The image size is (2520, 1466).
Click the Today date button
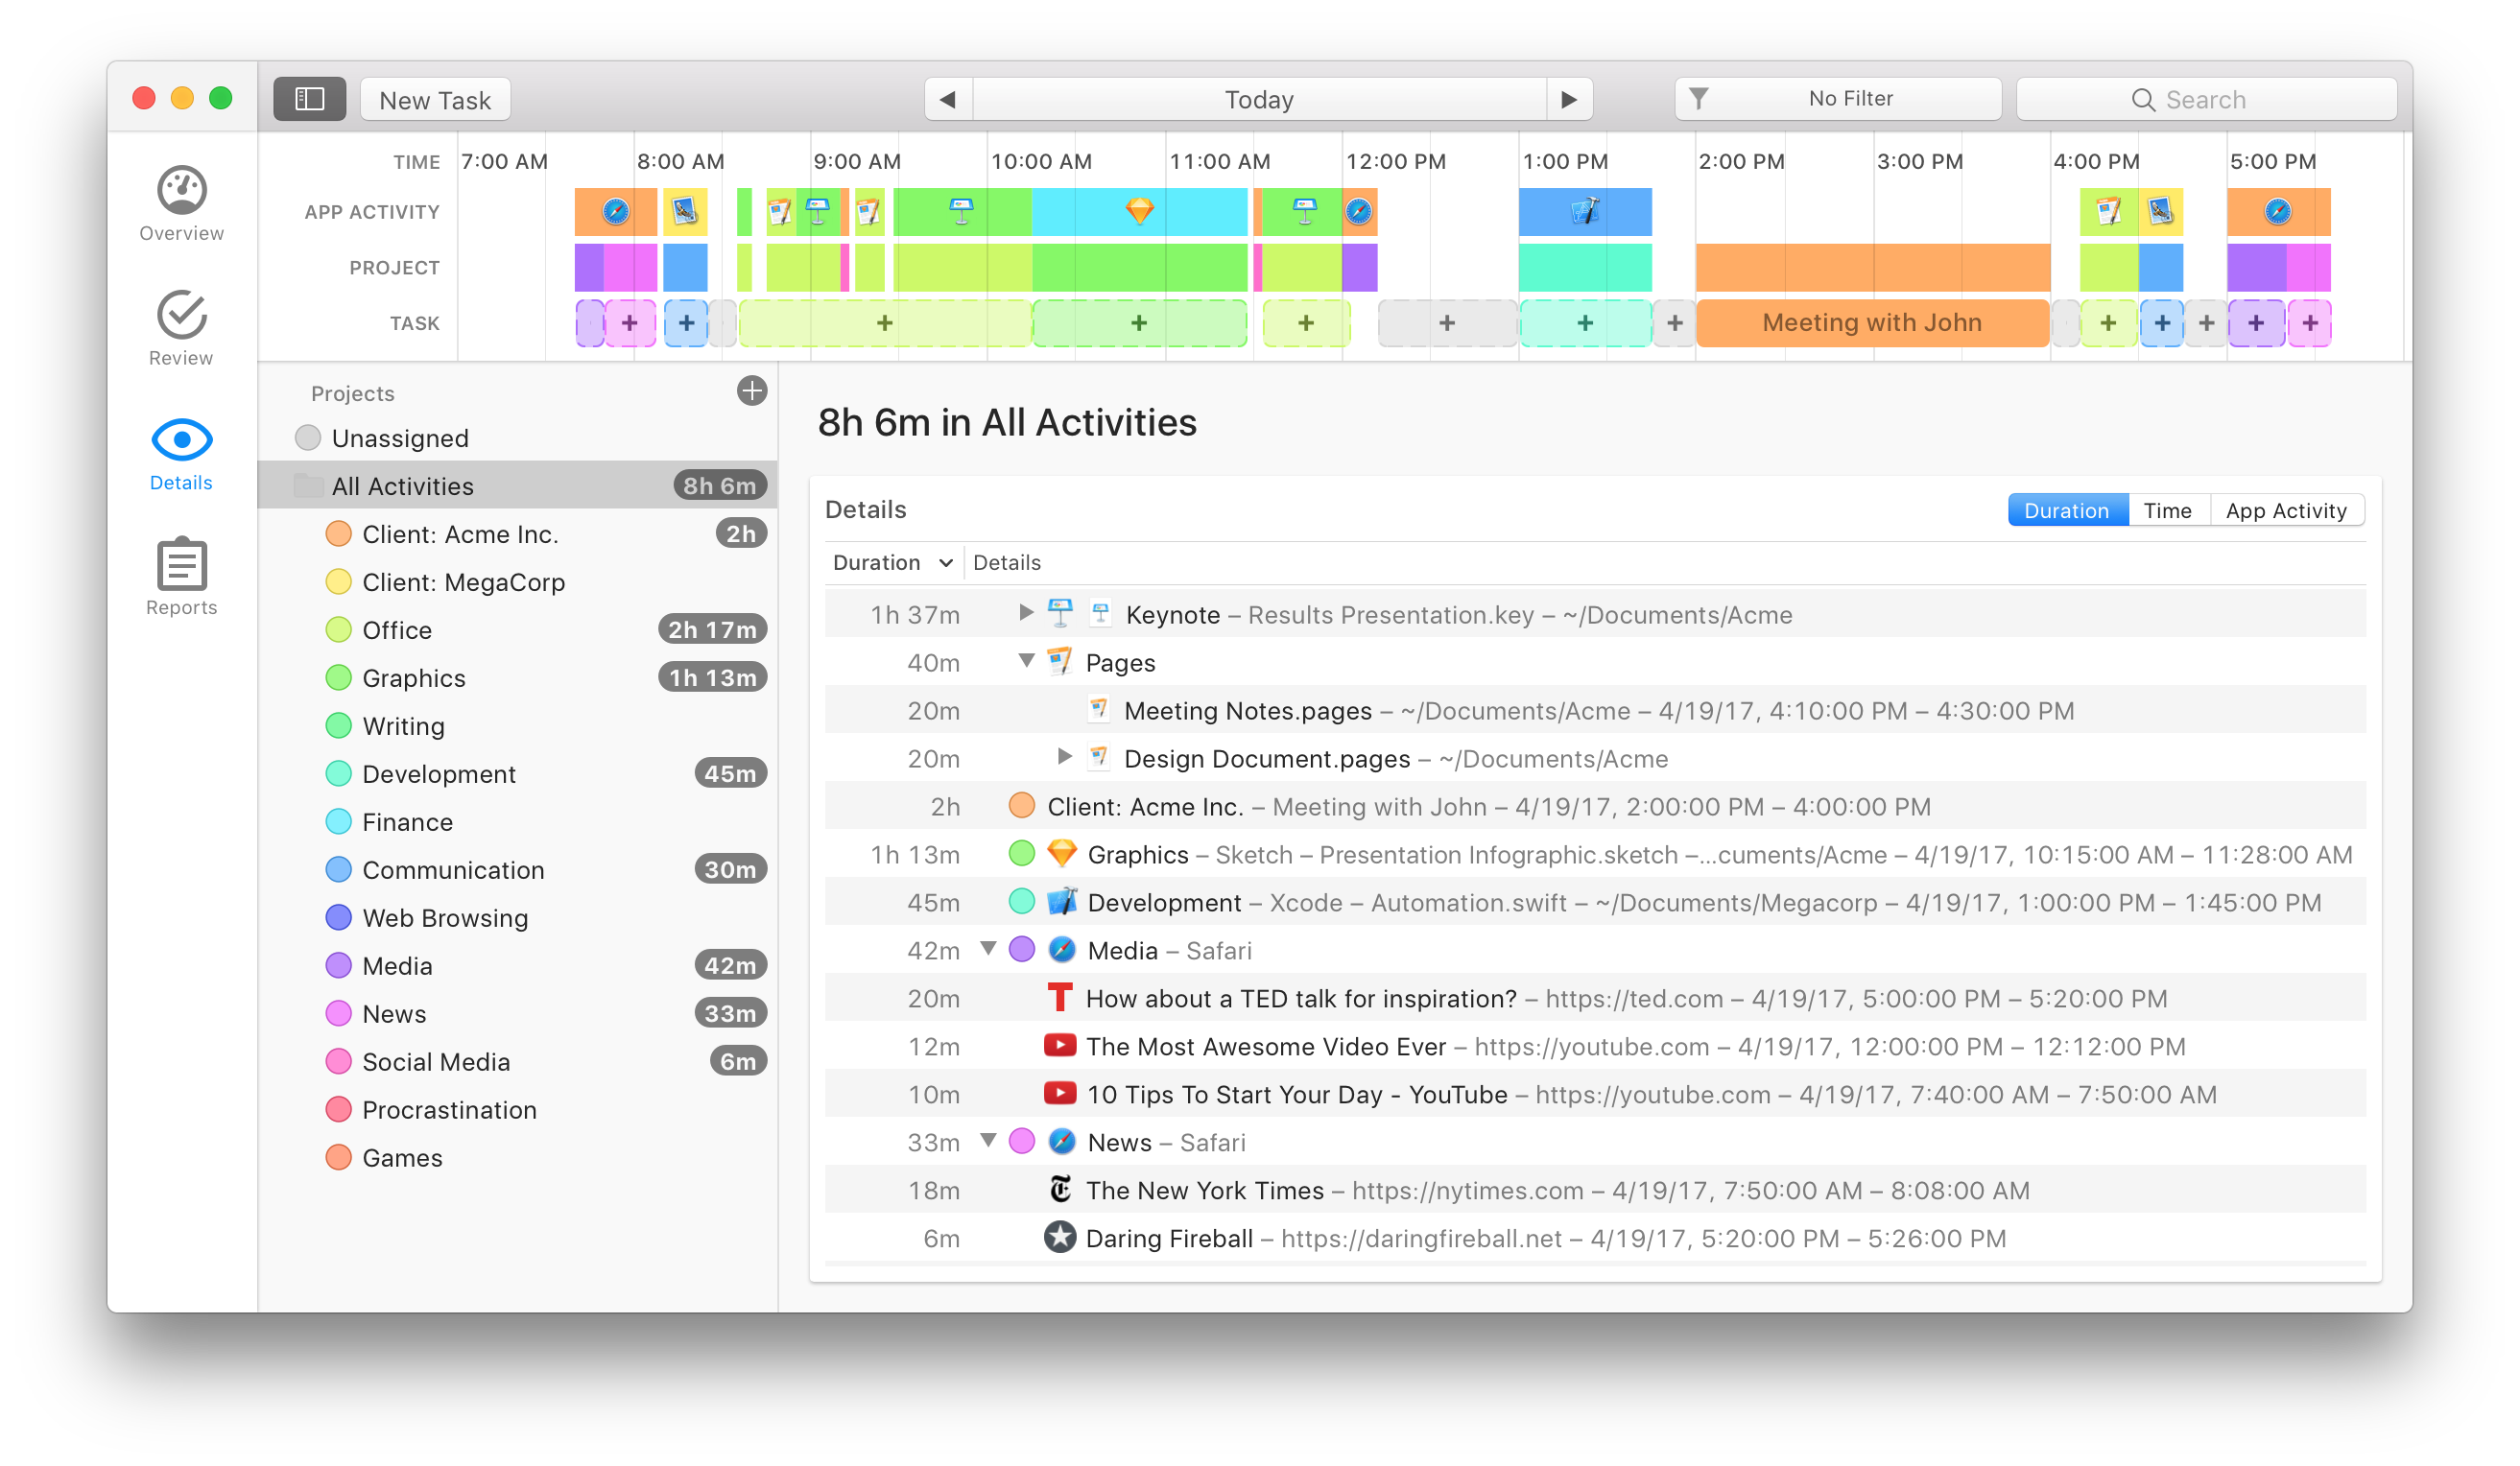click(1259, 99)
